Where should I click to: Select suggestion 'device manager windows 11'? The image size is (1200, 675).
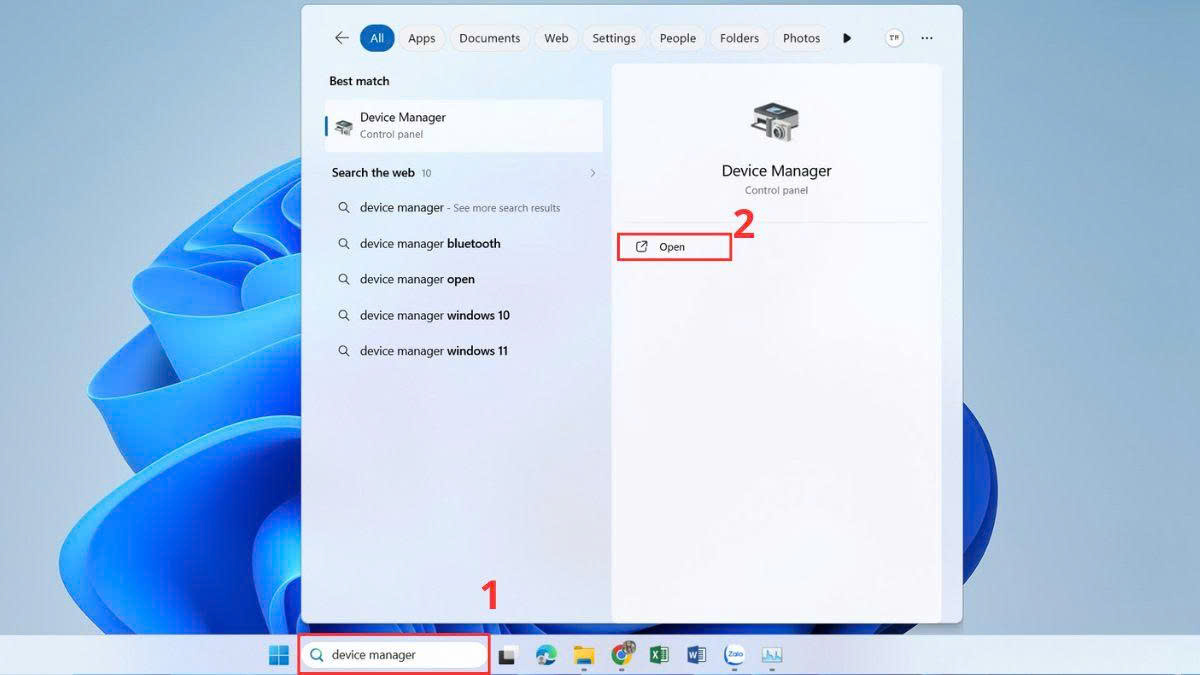(x=464, y=351)
